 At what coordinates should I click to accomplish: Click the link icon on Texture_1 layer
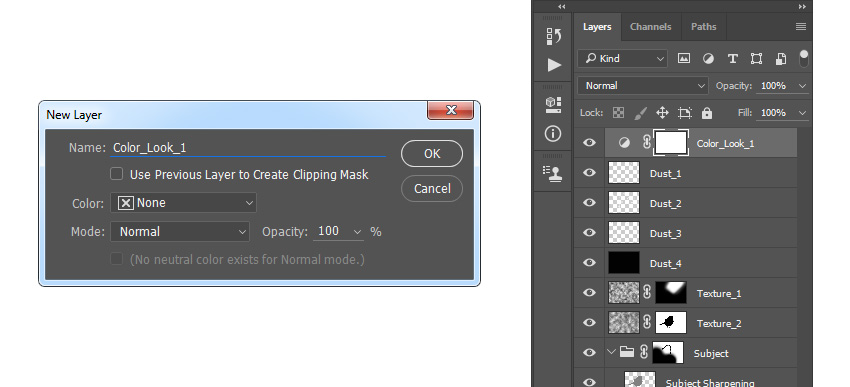click(x=646, y=293)
